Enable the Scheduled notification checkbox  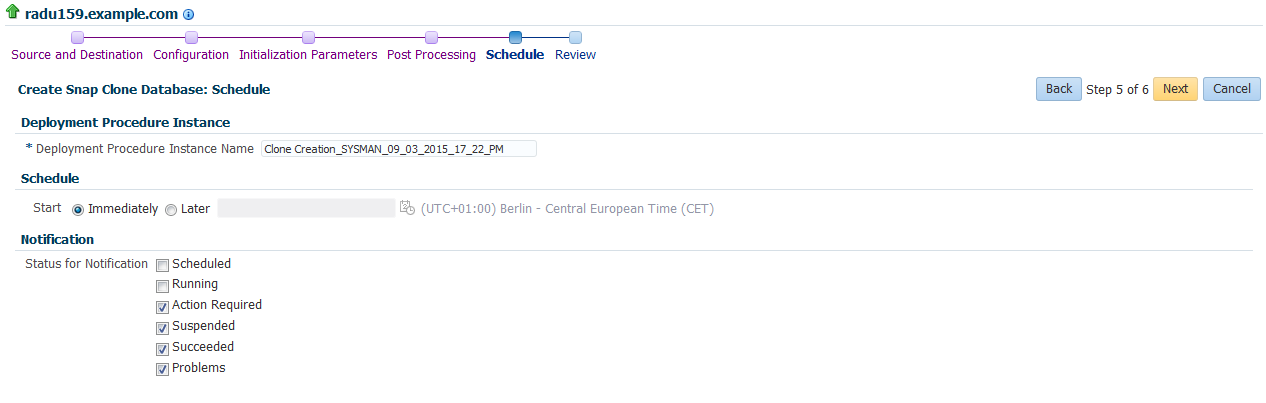click(x=162, y=265)
